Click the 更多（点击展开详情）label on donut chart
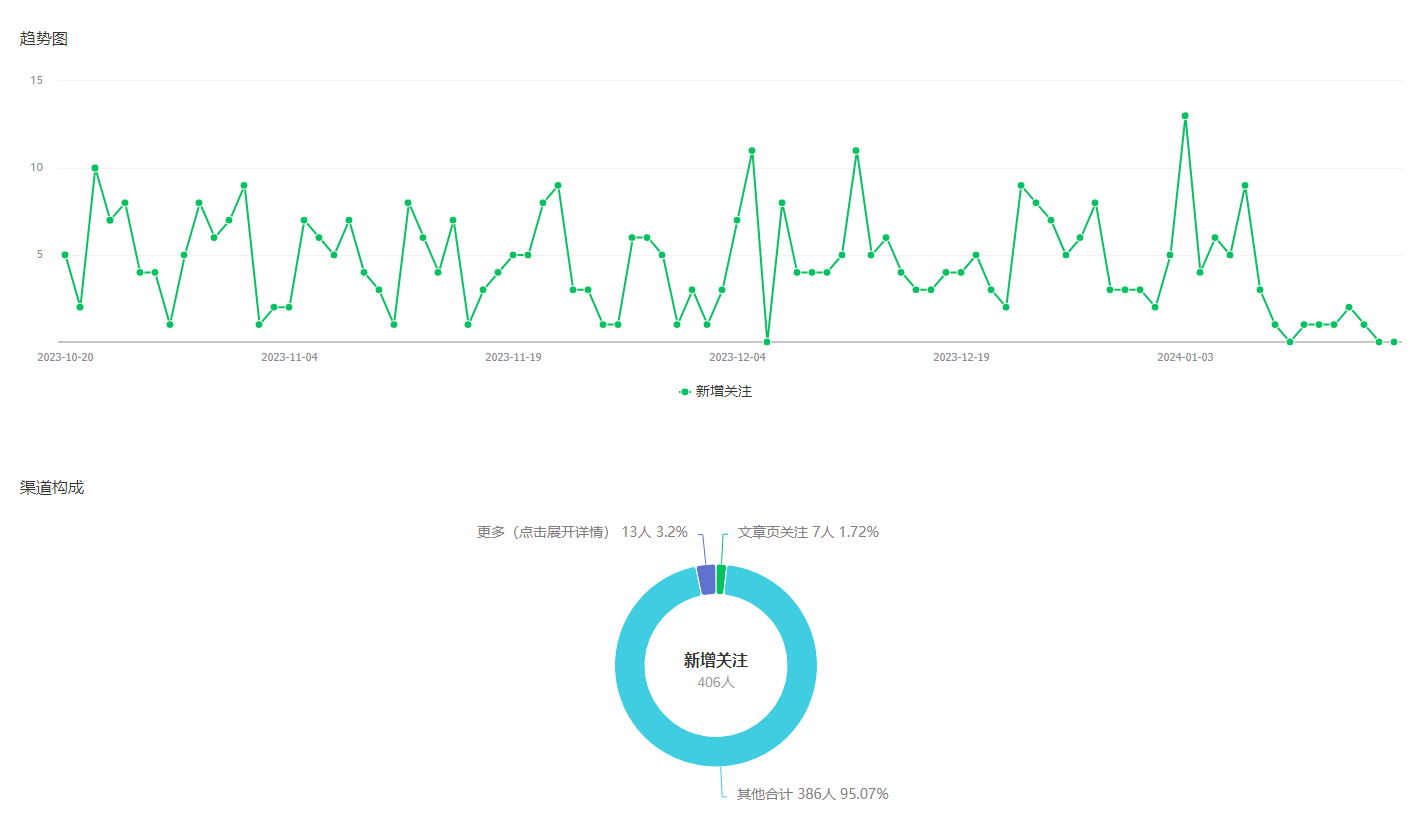The height and width of the screenshot is (815, 1415). click(x=582, y=532)
